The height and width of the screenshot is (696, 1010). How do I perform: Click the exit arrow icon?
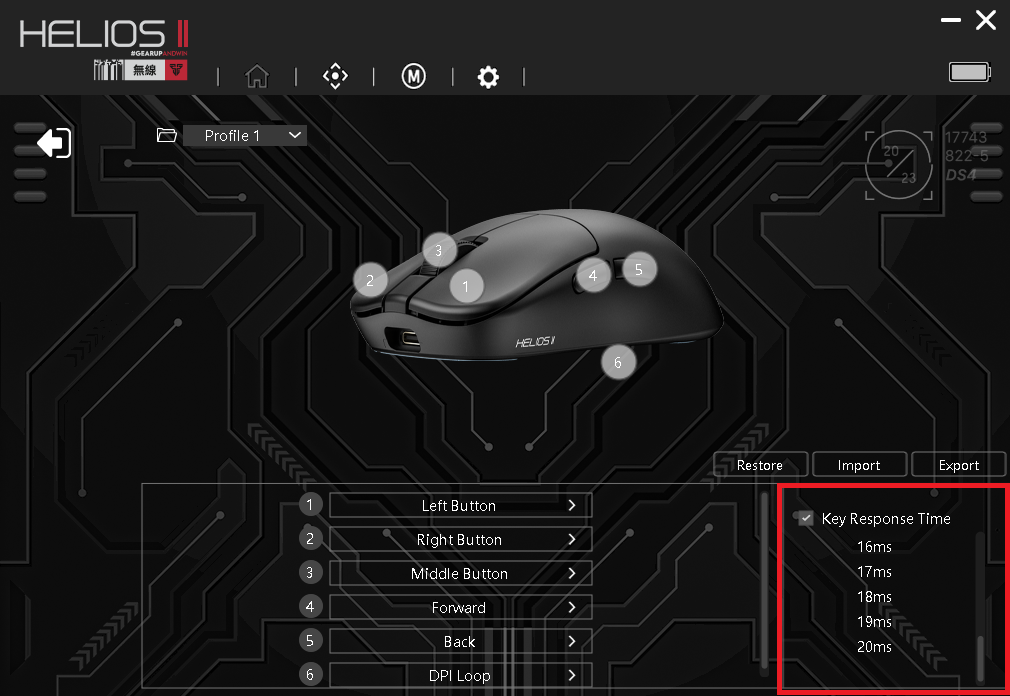(54, 142)
